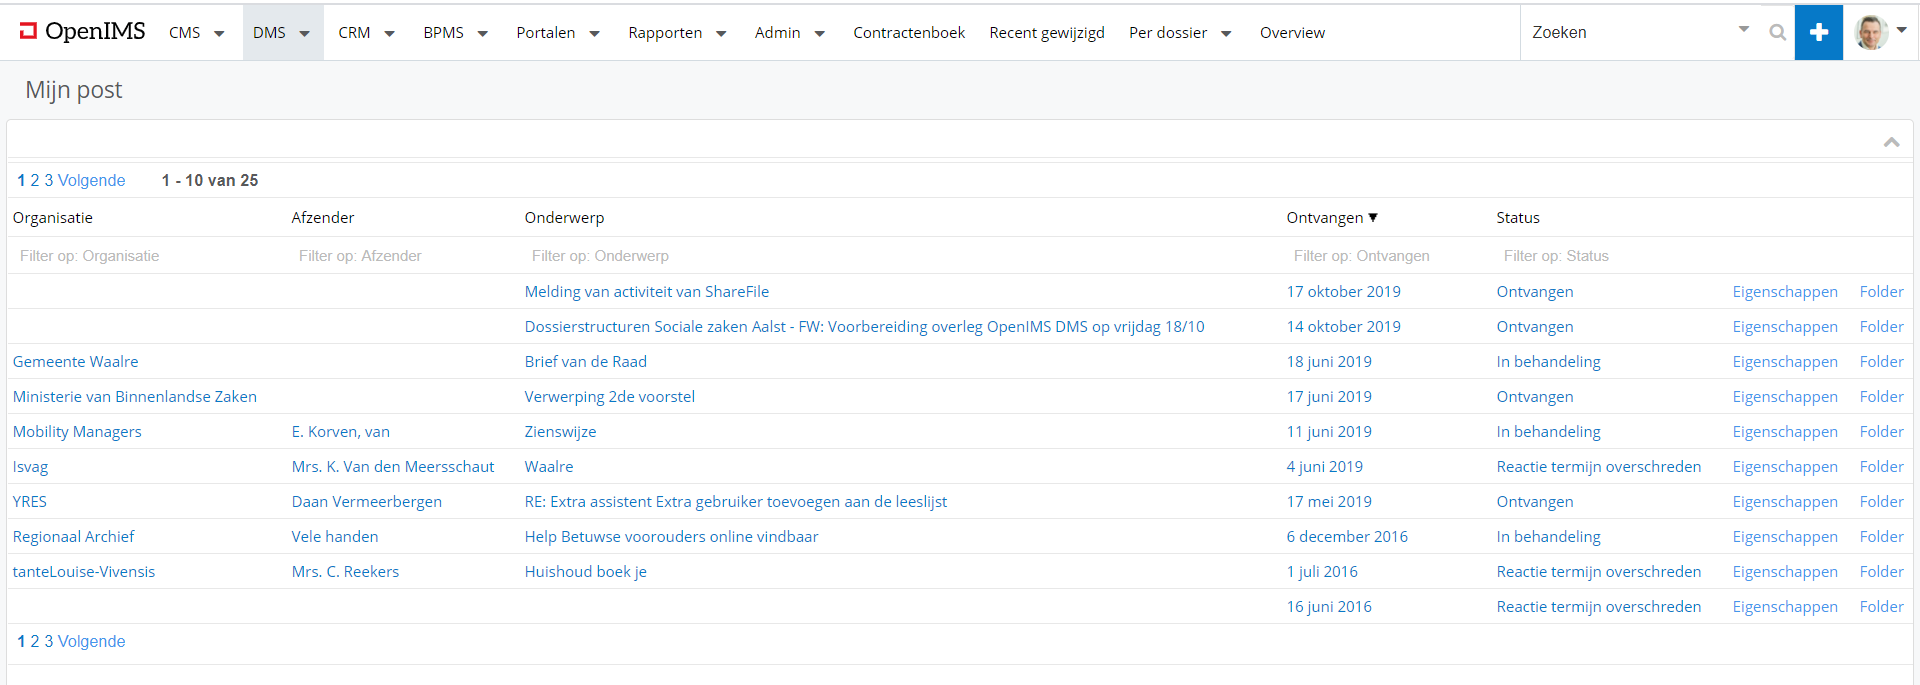Image resolution: width=1920 pixels, height=685 pixels.
Task: Click date 6 december 2016
Action: 1347,537
